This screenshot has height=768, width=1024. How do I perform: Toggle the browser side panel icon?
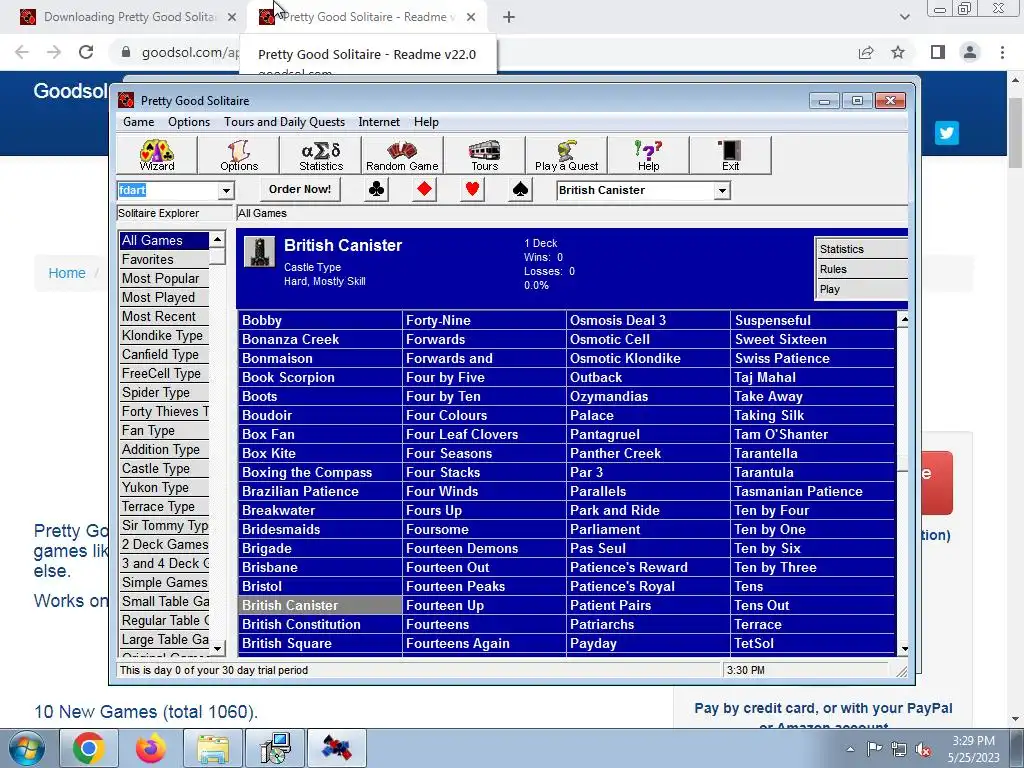(x=938, y=52)
